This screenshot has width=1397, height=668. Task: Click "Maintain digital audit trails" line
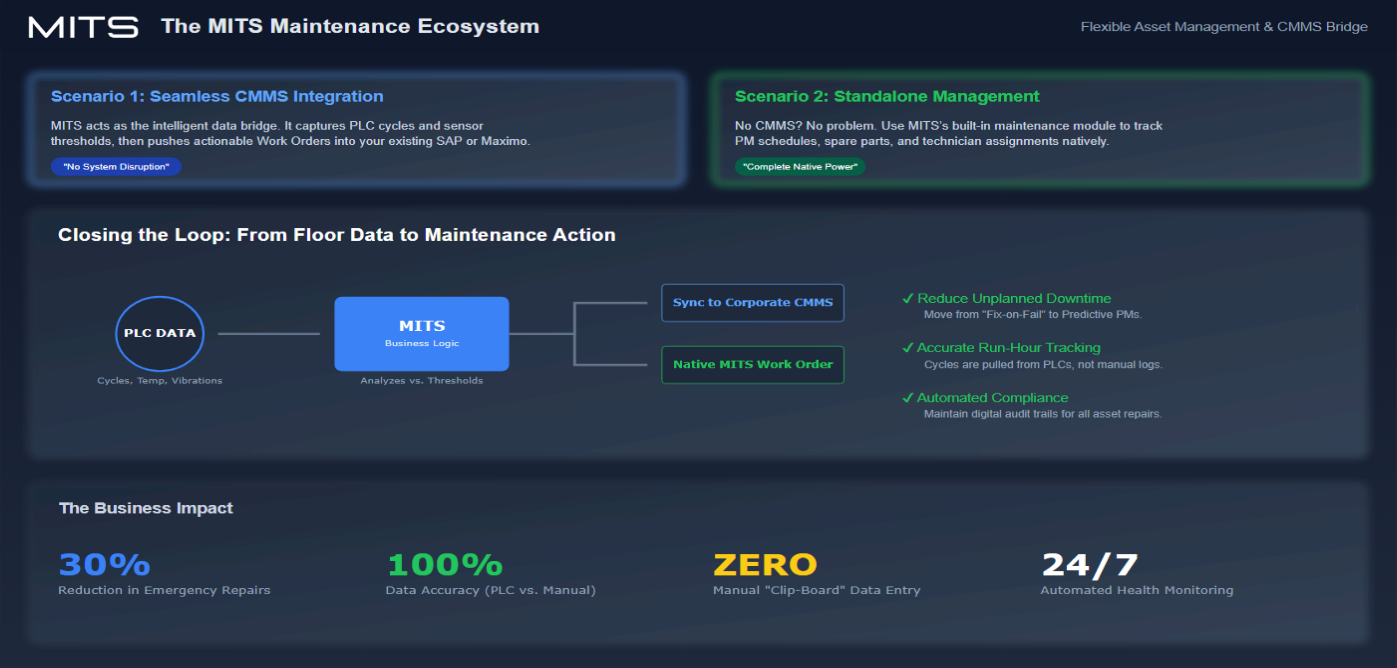(1043, 414)
